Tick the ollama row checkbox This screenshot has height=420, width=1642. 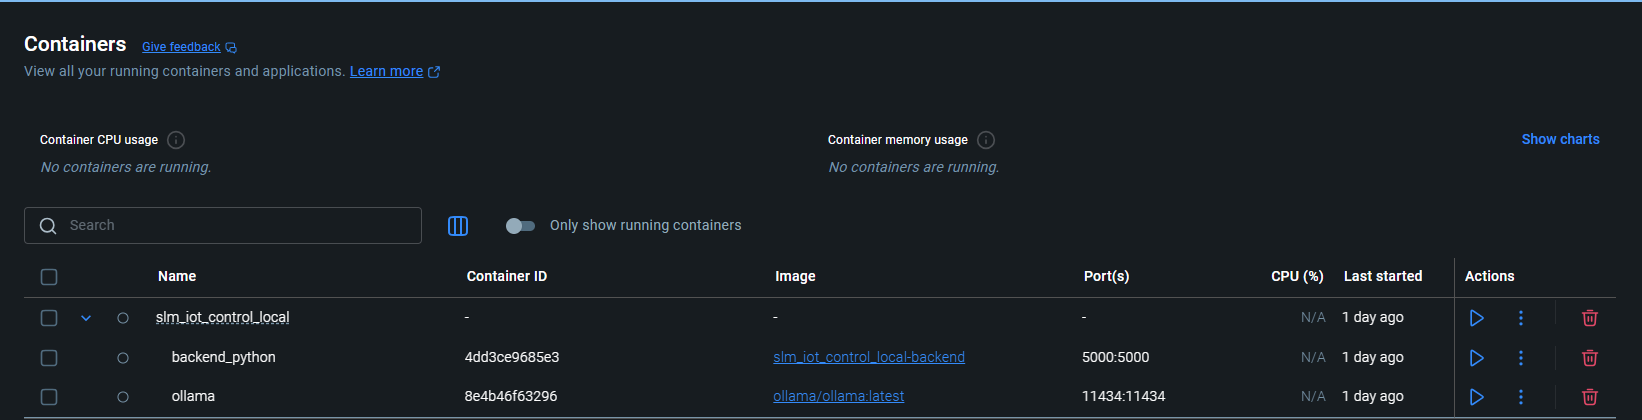click(49, 397)
